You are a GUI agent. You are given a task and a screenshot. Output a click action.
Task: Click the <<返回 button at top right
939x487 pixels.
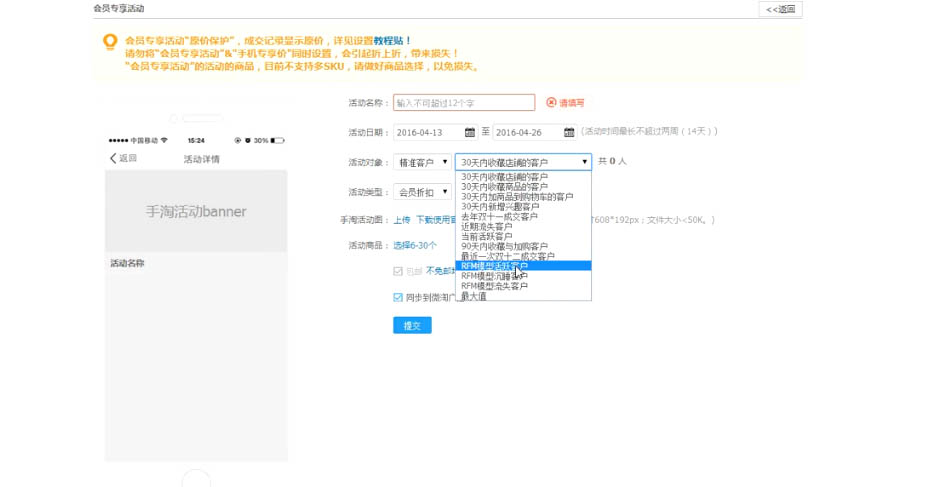click(x=780, y=9)
